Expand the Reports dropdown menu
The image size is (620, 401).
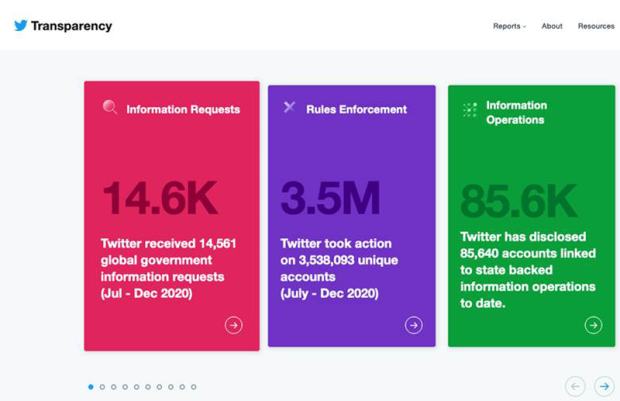pos(509,26)
